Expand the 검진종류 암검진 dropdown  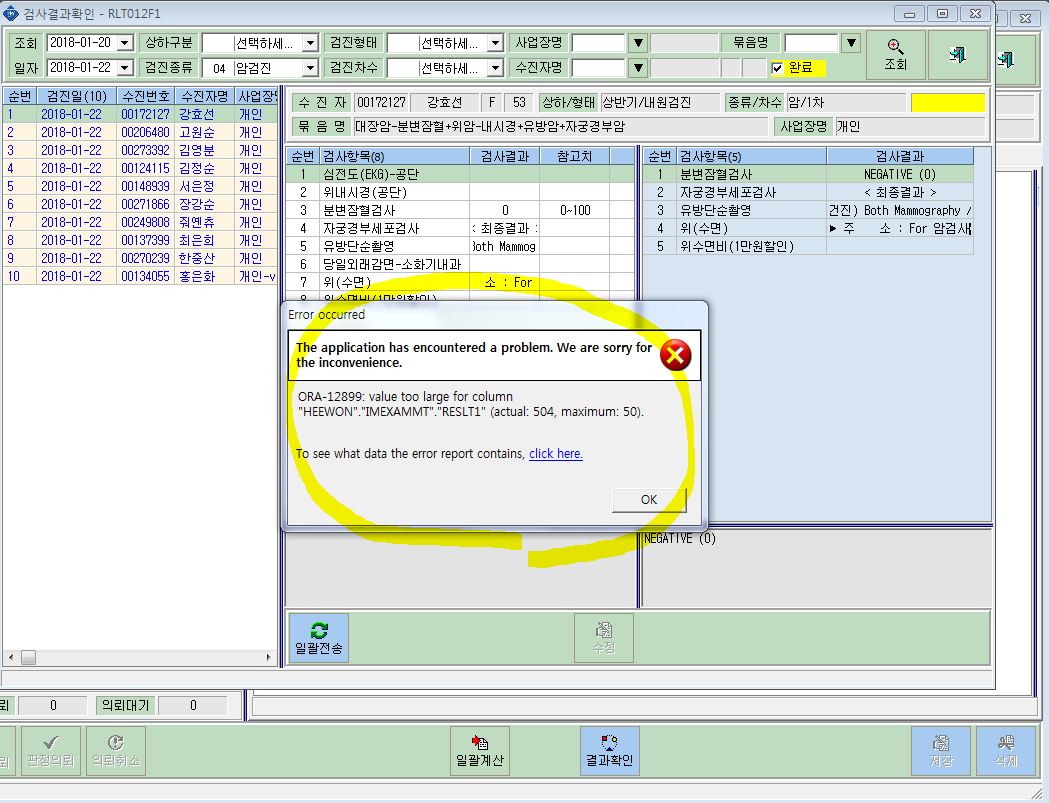pos(310,68)
